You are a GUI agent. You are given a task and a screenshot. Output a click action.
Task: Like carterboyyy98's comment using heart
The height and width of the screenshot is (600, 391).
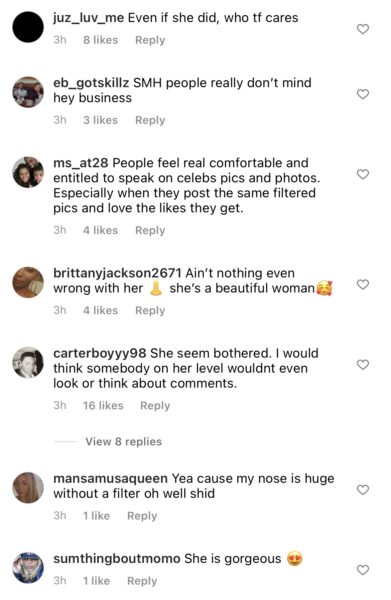click(363, 365)
